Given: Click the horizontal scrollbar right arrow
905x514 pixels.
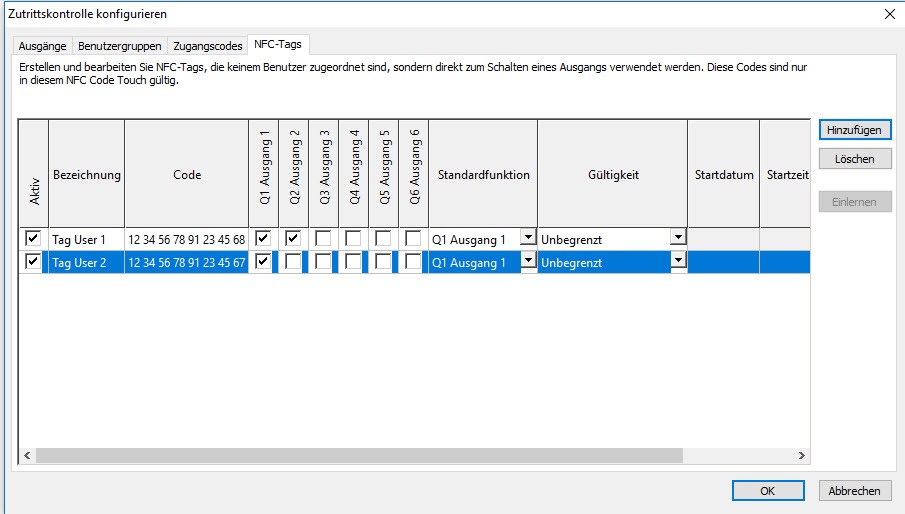Looking at the screenshot, I should 802,455.
